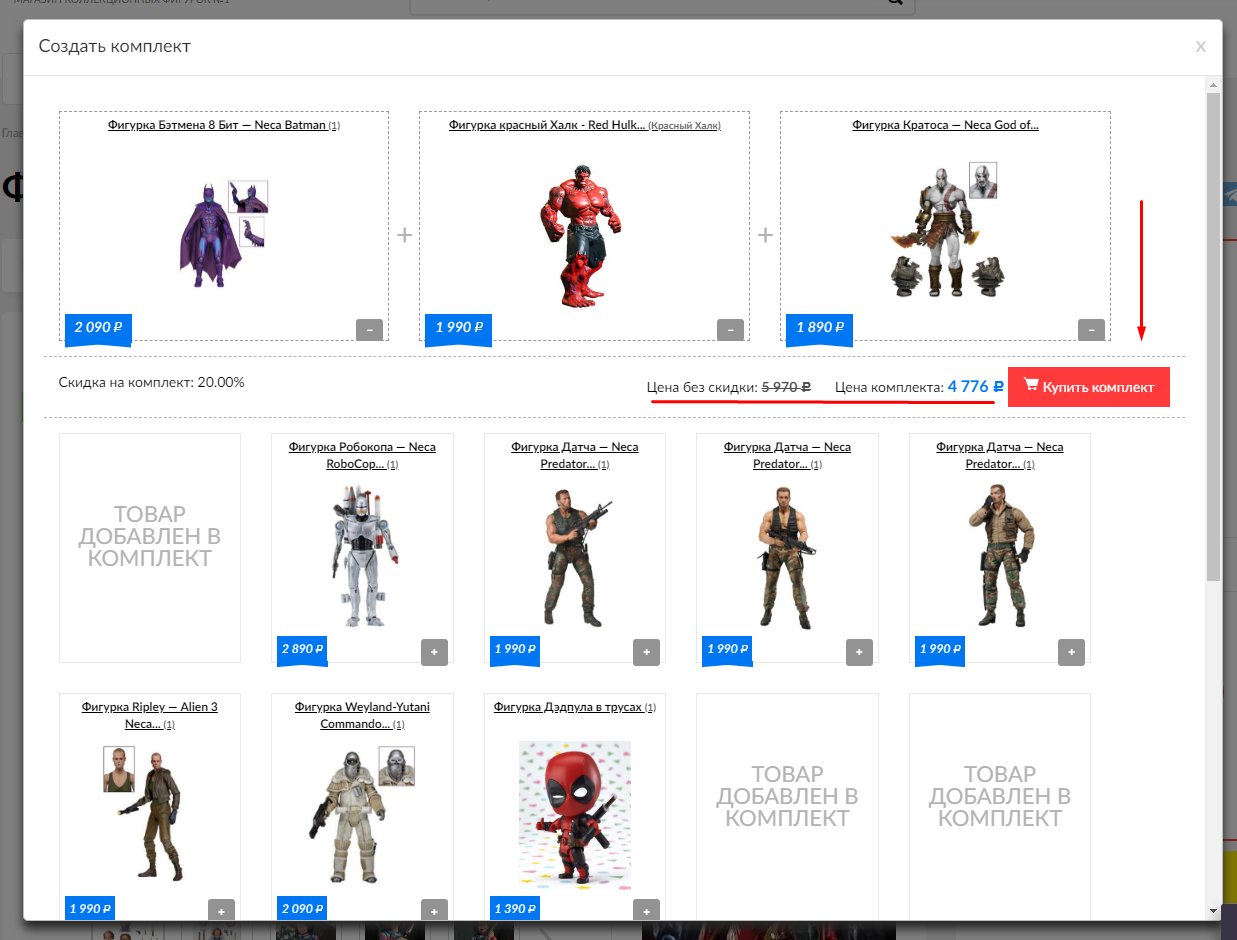
Task: Open Фигурка Ripley Alien 3 link
Action: click(150, 715)
